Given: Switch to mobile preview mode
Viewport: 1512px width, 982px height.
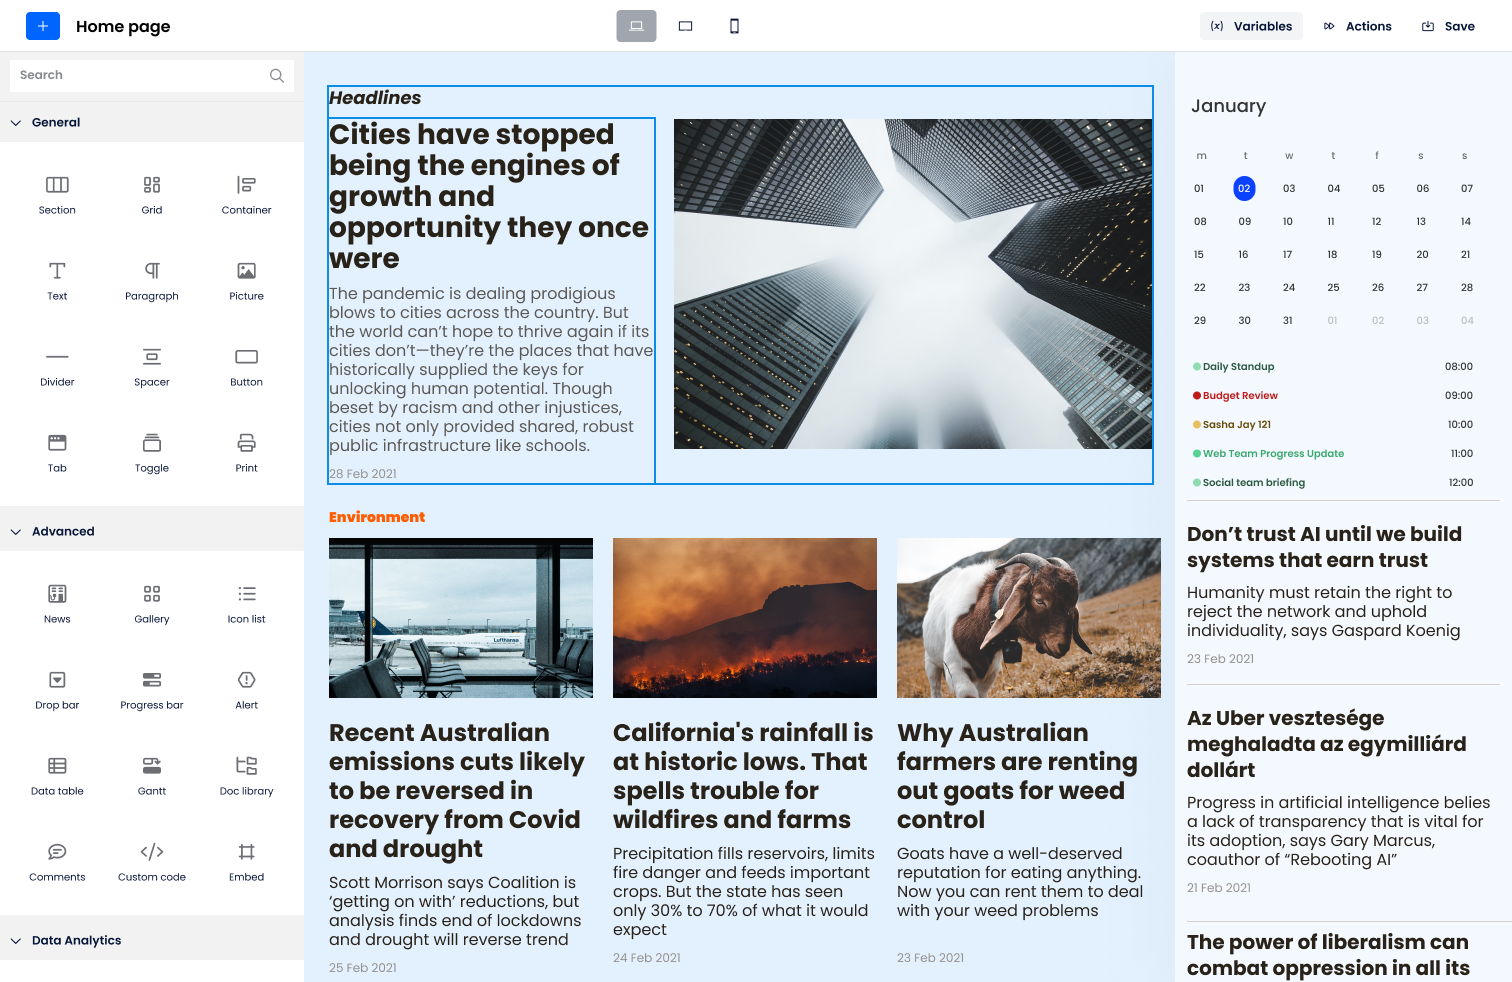Looking at the screenshot, I should point(733,26).
